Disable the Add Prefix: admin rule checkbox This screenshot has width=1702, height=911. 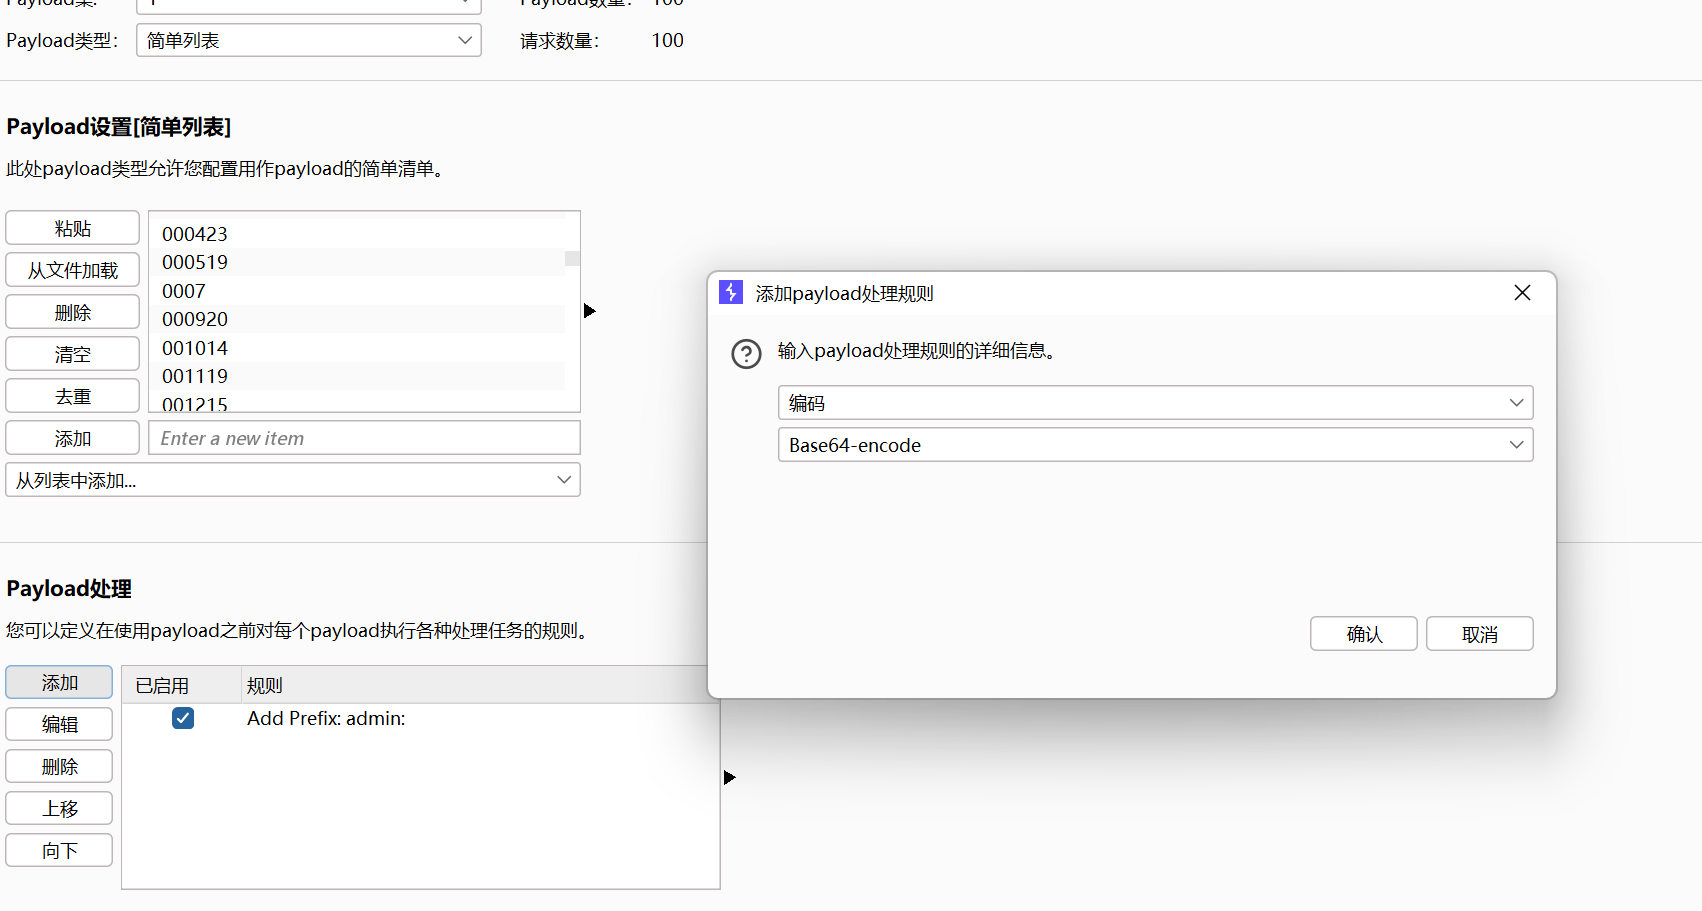pos(183,718)
